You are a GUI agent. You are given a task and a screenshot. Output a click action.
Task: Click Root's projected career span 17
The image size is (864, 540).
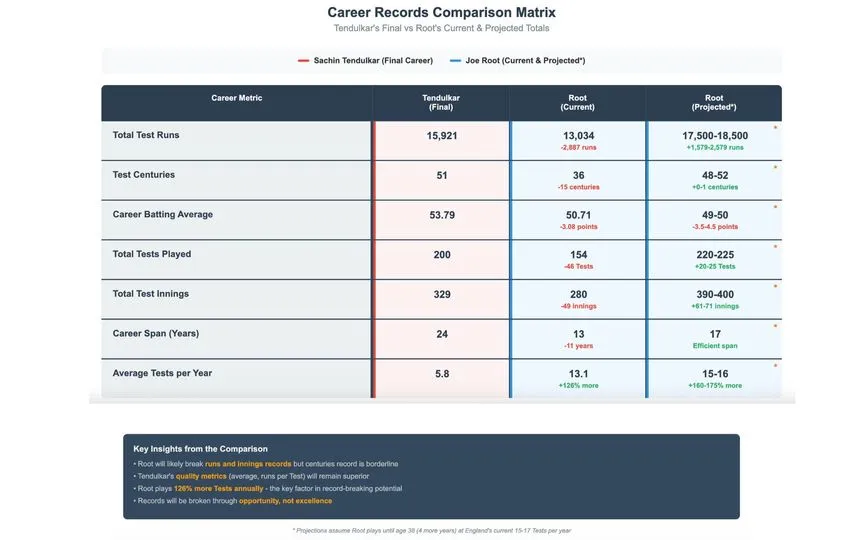(715, 334)
